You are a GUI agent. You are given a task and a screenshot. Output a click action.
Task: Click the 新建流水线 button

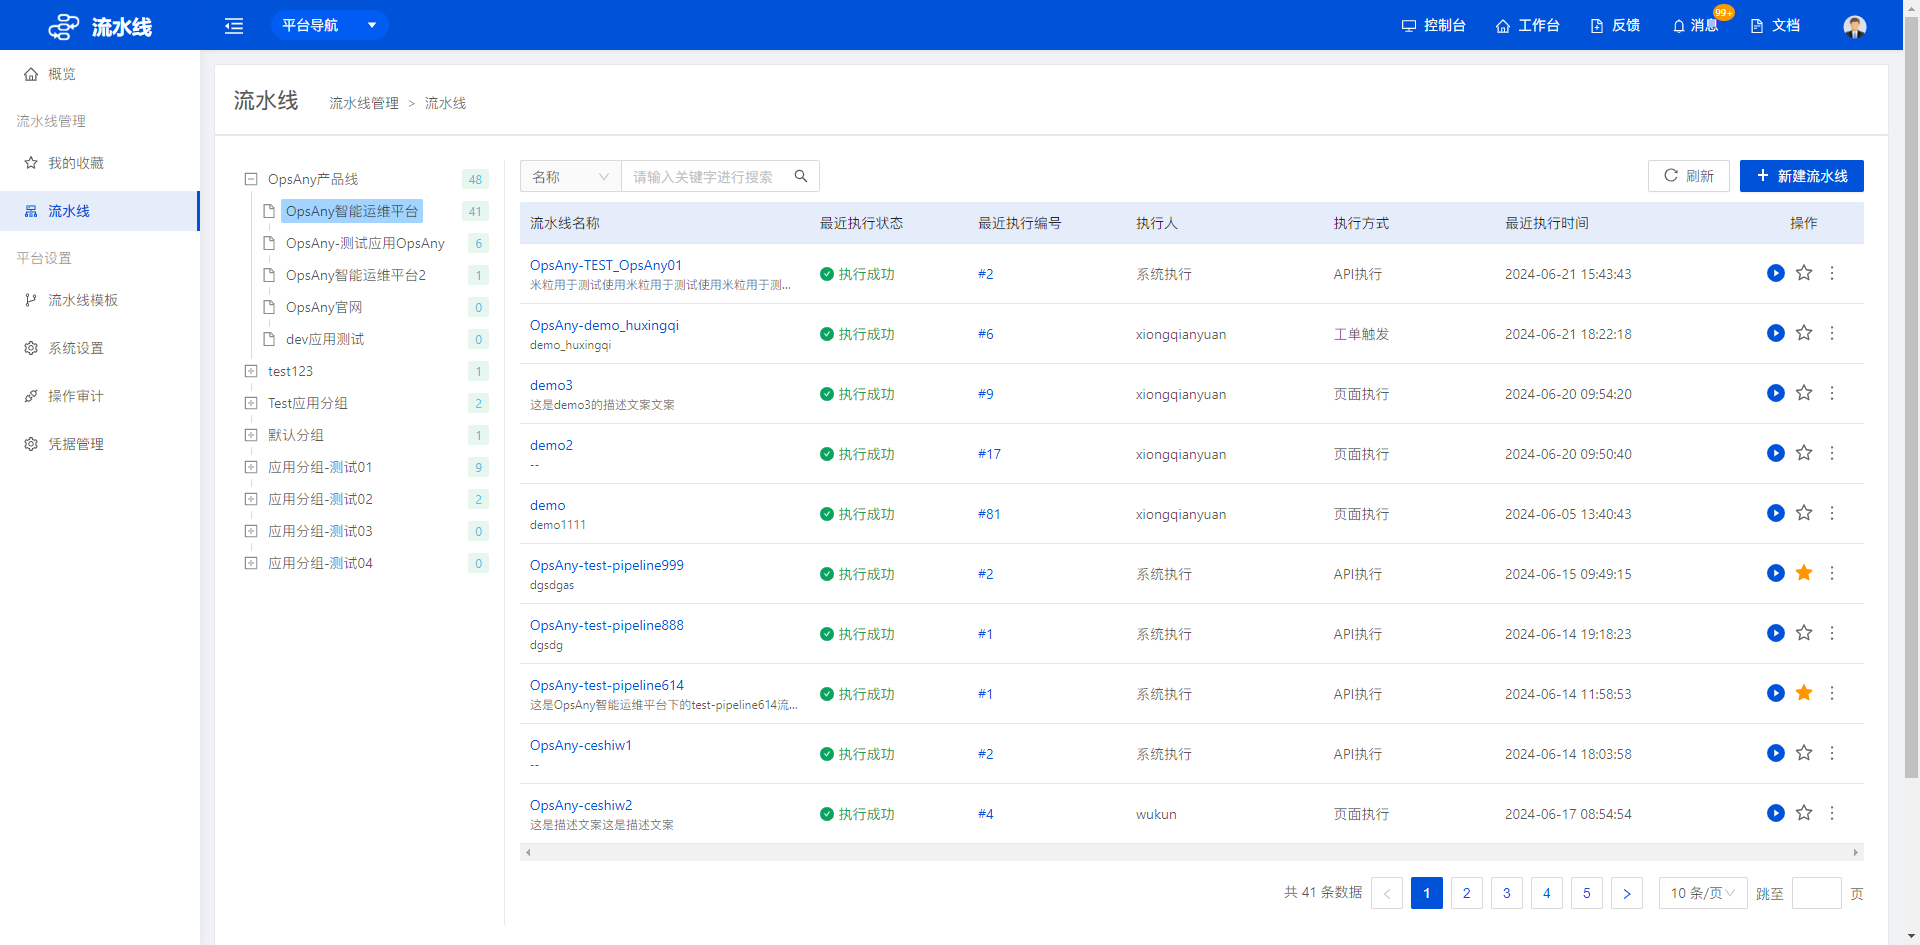(x=1802, y=176)
